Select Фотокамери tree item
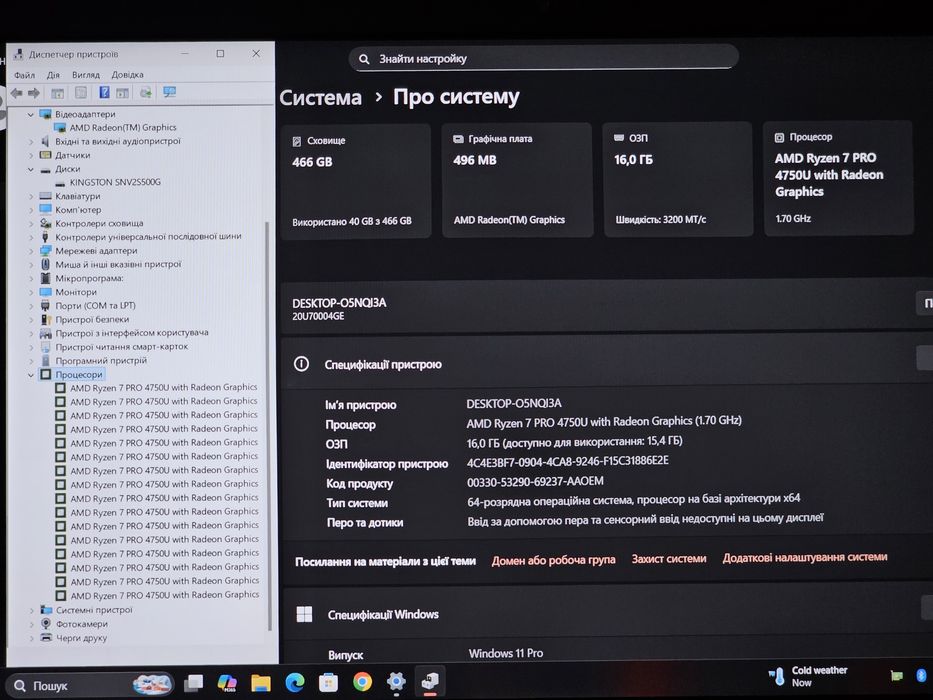The image size is (933, 700). pyautogui.click(x=82, y=624)
